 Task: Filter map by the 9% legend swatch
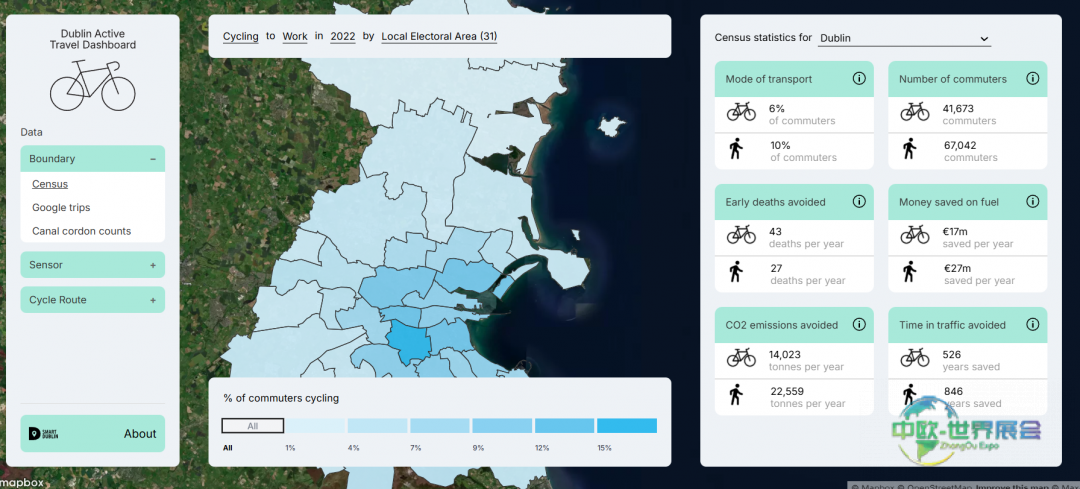pos(502,426)
